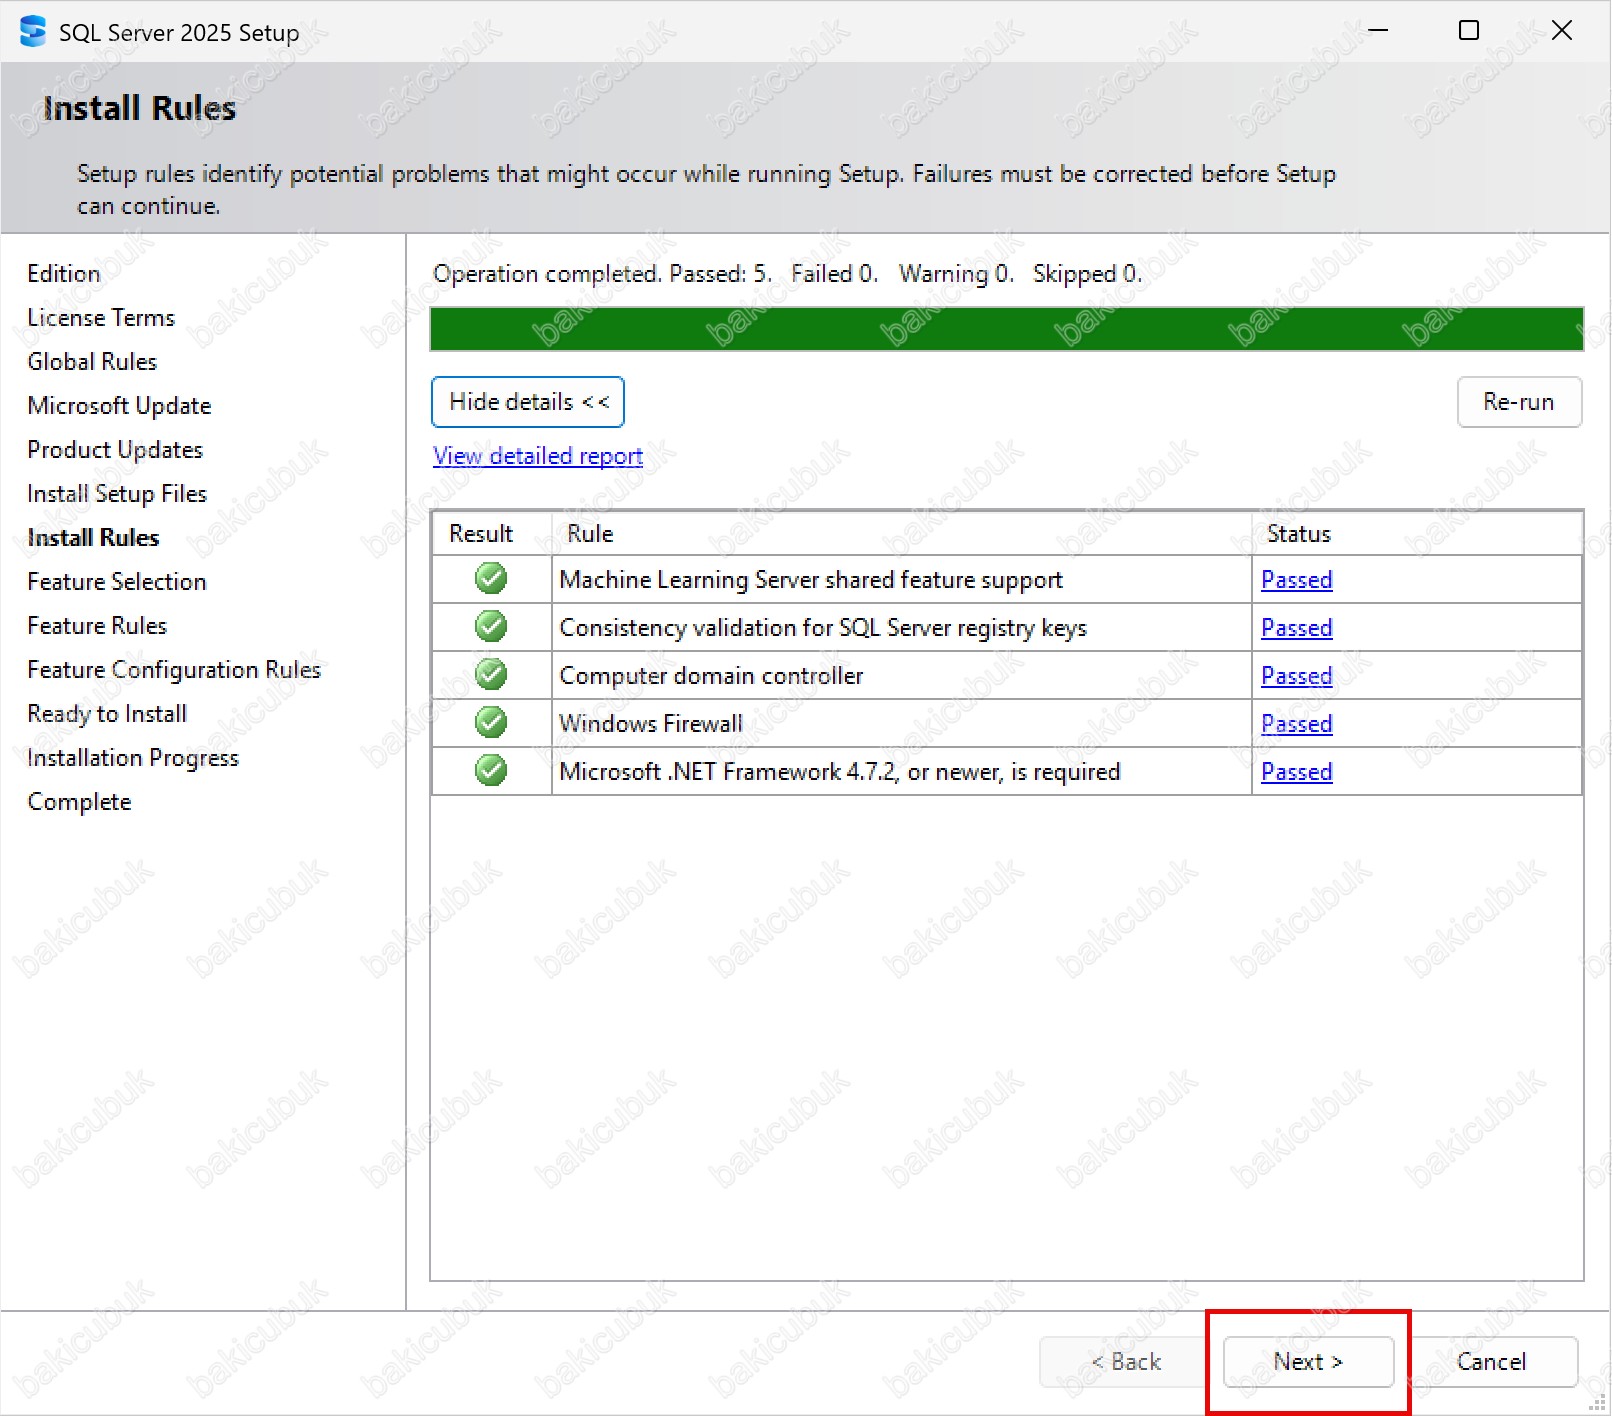Select Feature Rules step in sidebar
Screen dimensions: 1612x1416
(x=97, y=626)
